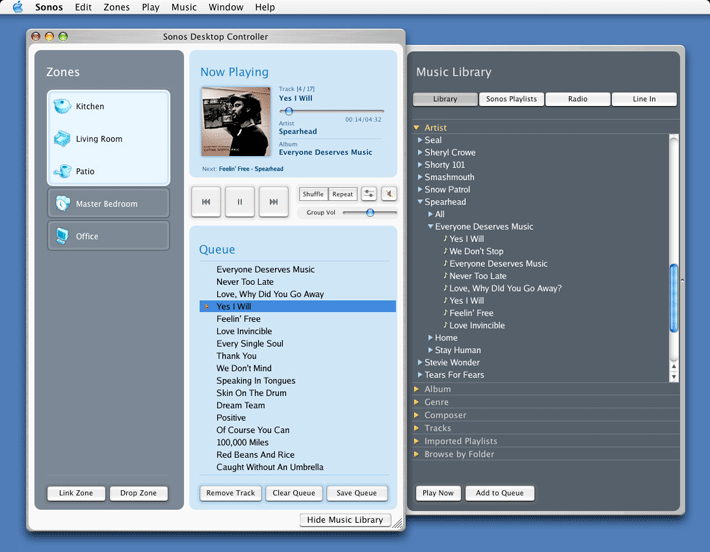710x552 pixels.
Task: Expand the Stay Human album
Action: point(431,350)
